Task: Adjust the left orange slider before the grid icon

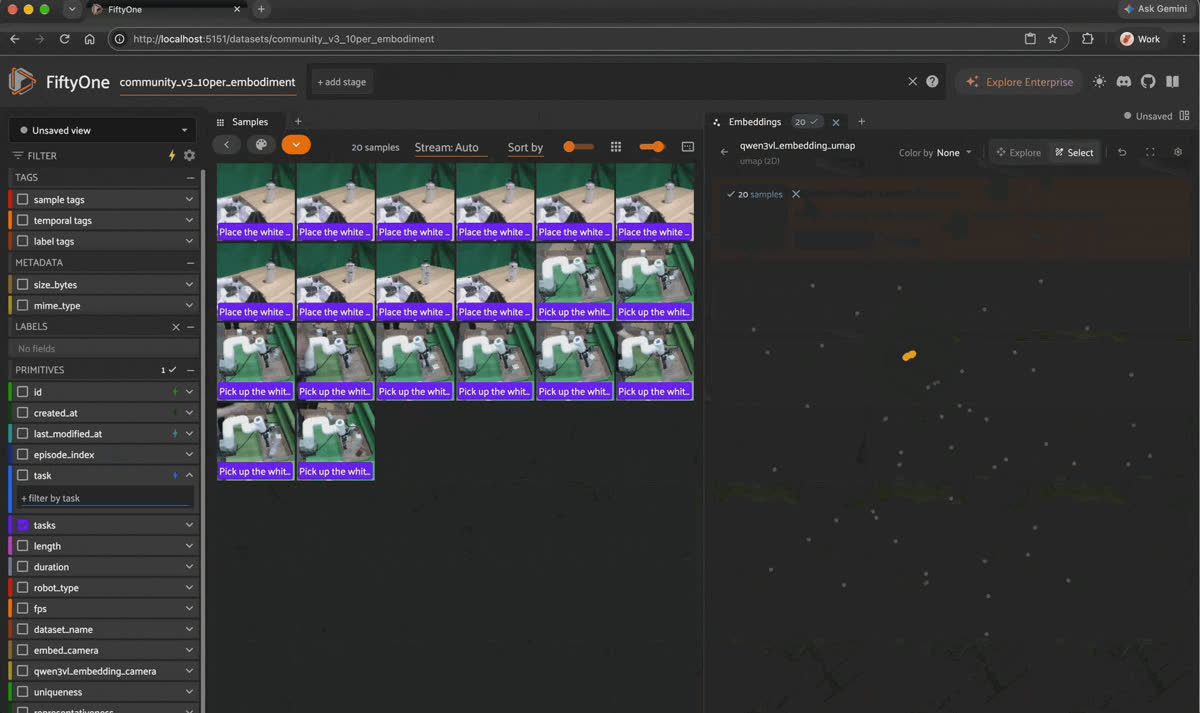Action: coord(577,147)
